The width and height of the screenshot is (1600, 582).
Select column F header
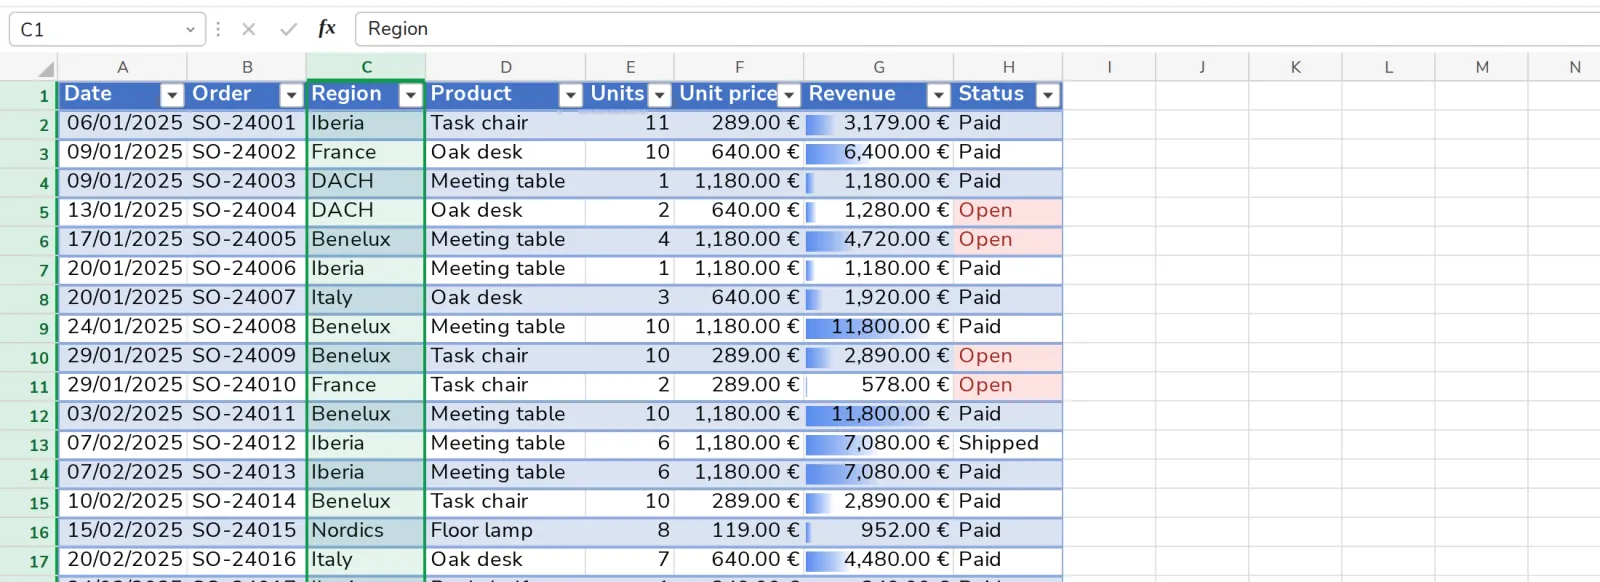tap(739, 67)
